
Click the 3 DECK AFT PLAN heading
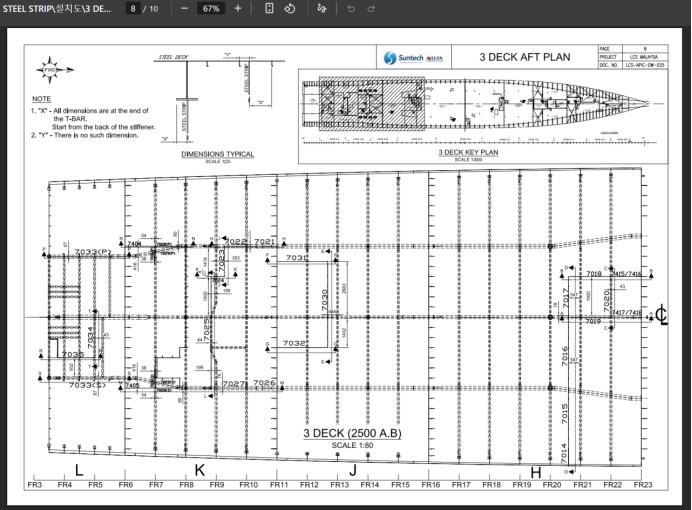point(525,57)
